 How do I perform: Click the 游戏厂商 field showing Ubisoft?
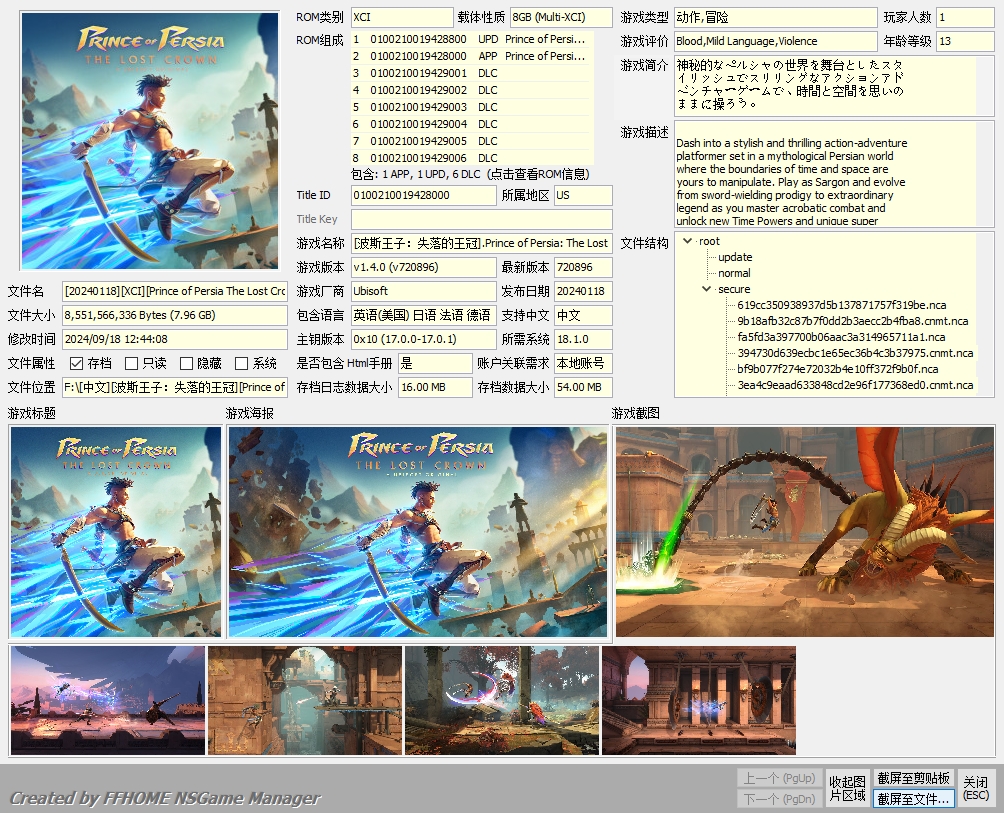423,291
